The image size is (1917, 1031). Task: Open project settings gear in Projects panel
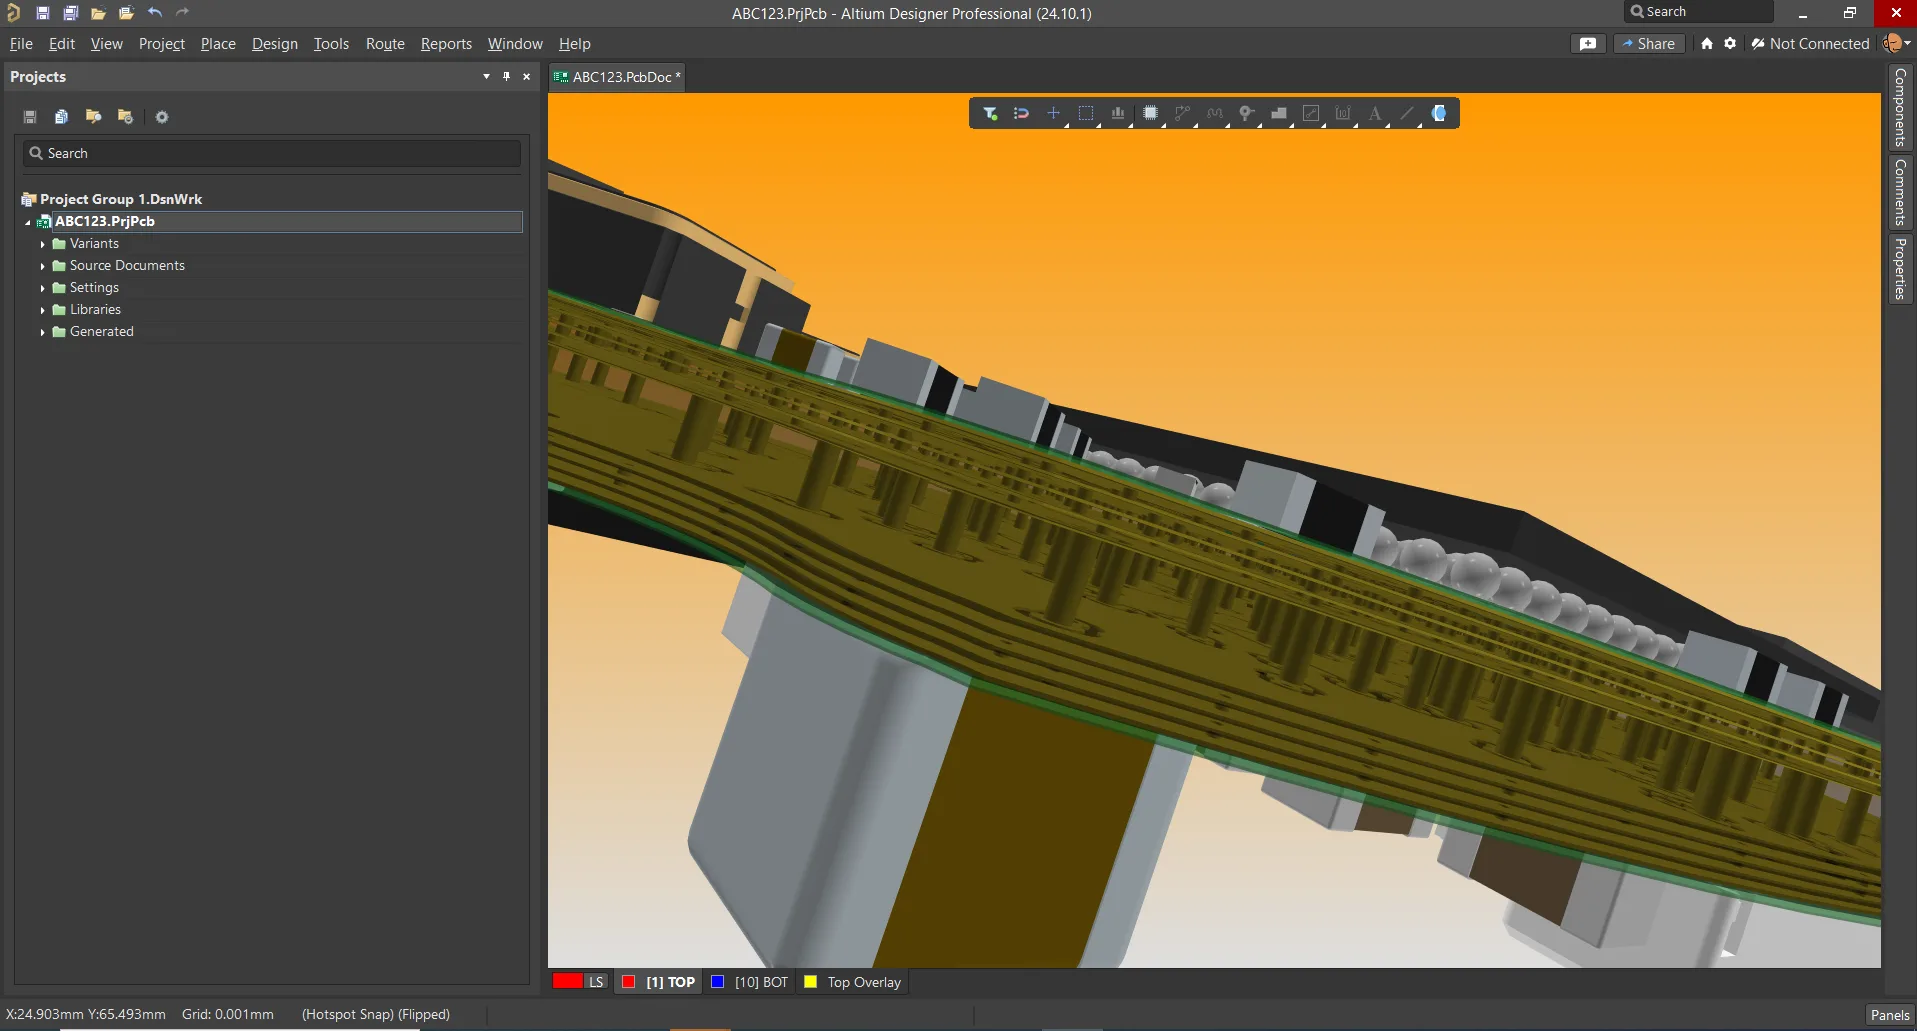click(x=162, y=117)
